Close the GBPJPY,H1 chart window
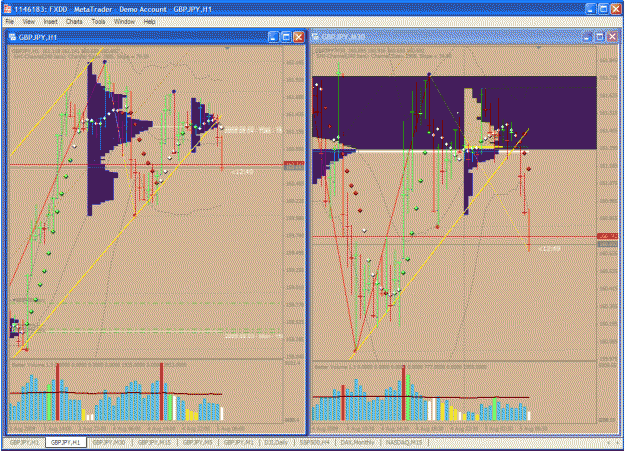625x451 pixels. [299, 37]
